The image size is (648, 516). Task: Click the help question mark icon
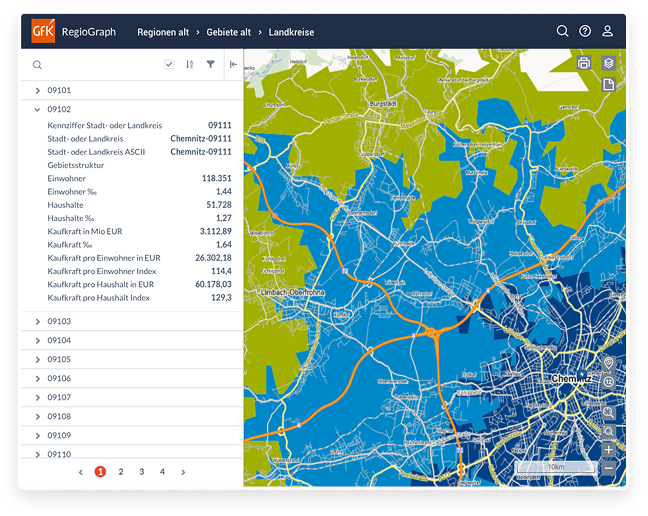585,31
